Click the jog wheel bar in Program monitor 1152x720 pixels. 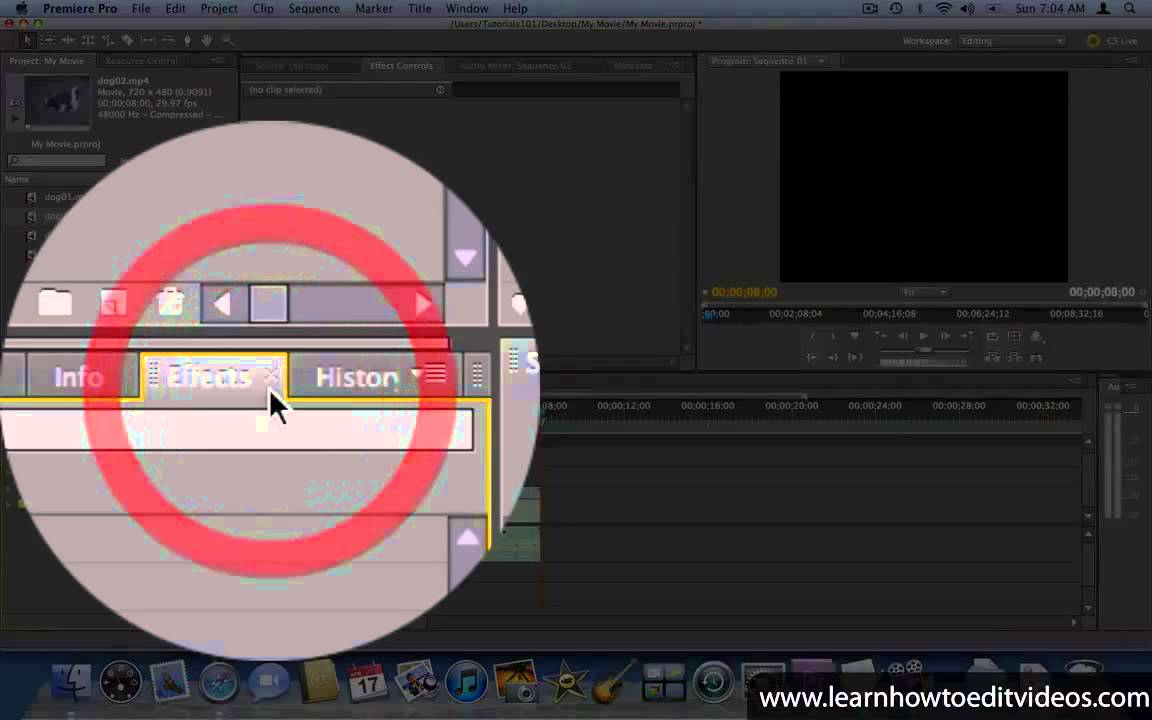coord(924,362)
